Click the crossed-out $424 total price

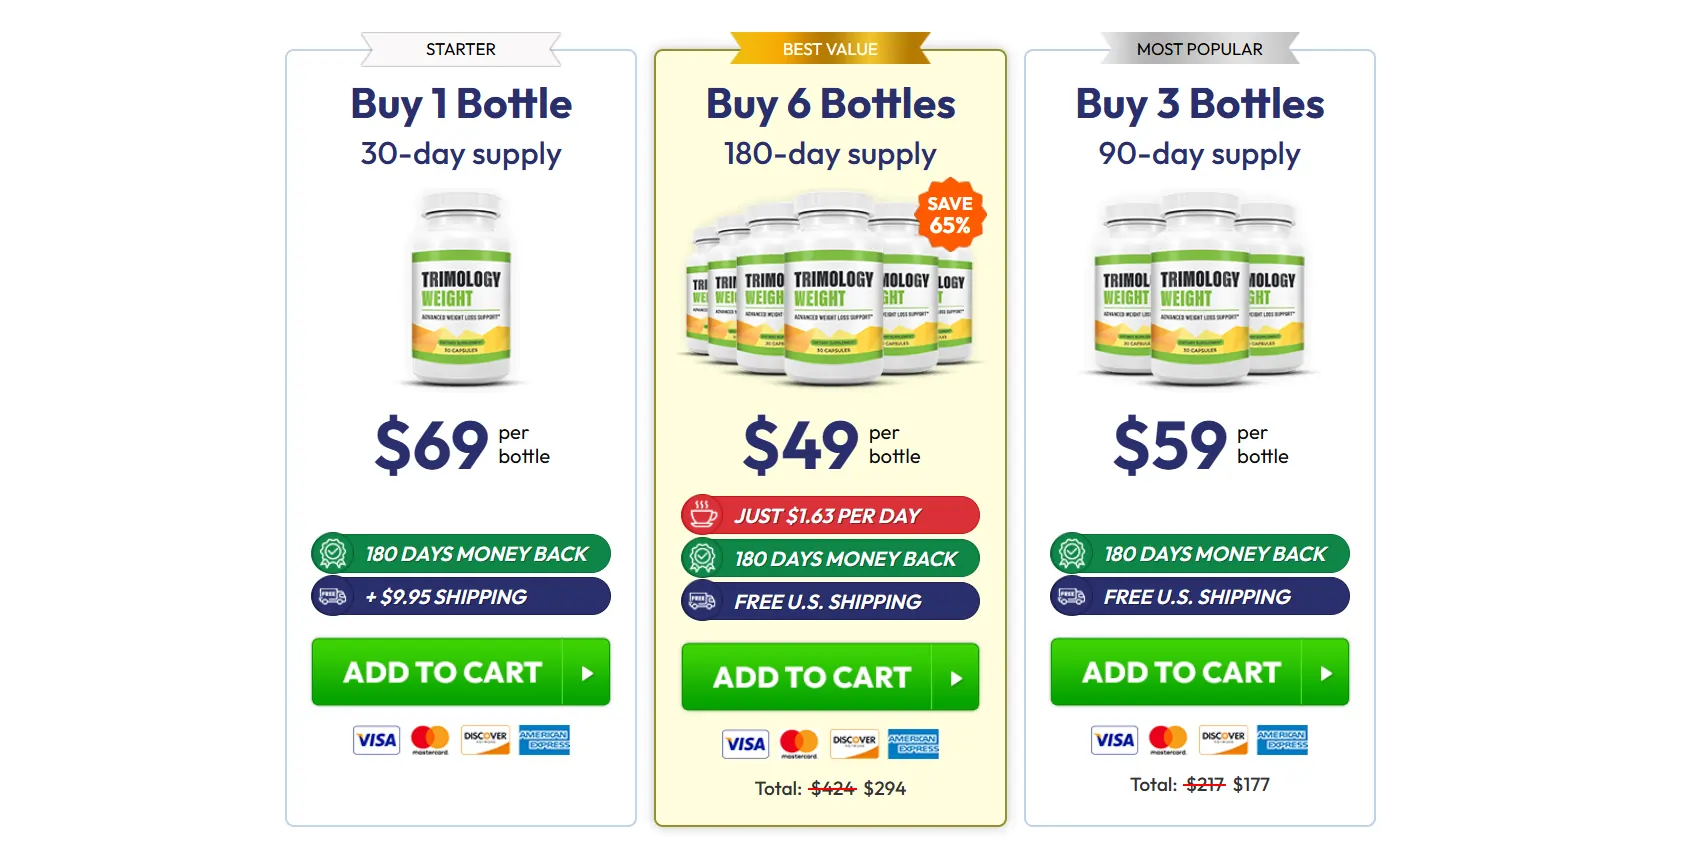(833, 788)
